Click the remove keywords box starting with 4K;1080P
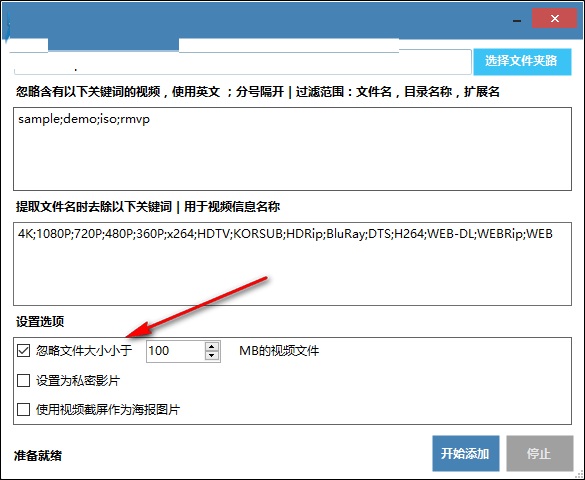 click(x=292, y=264)
